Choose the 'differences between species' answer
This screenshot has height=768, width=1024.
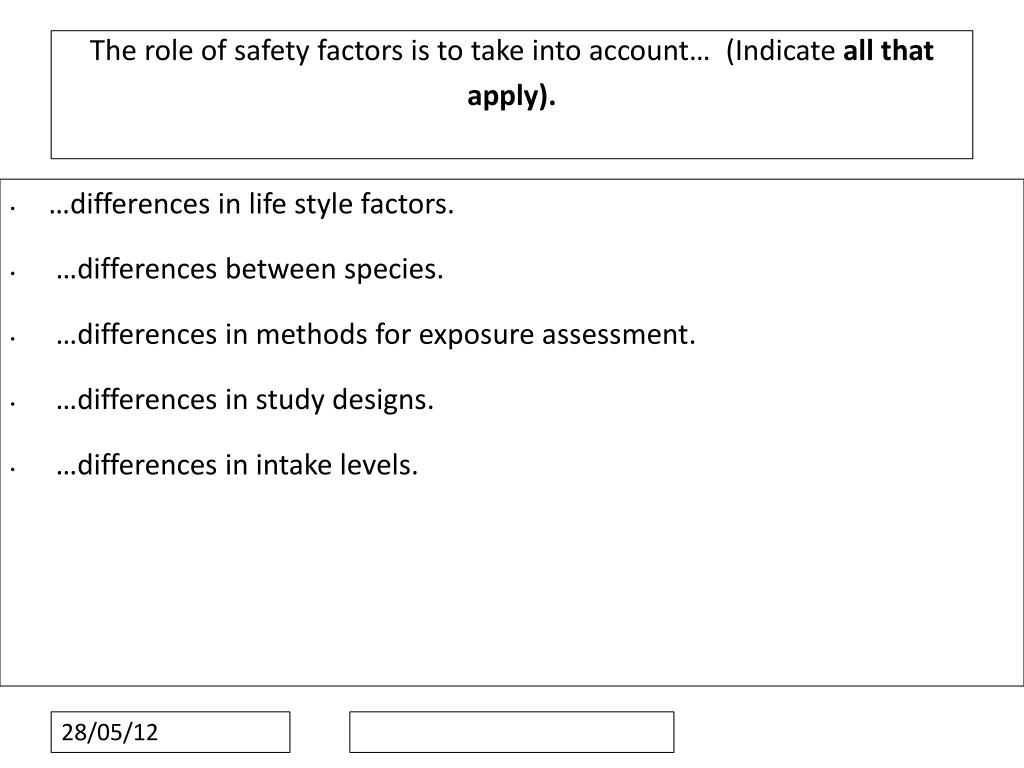250,269
